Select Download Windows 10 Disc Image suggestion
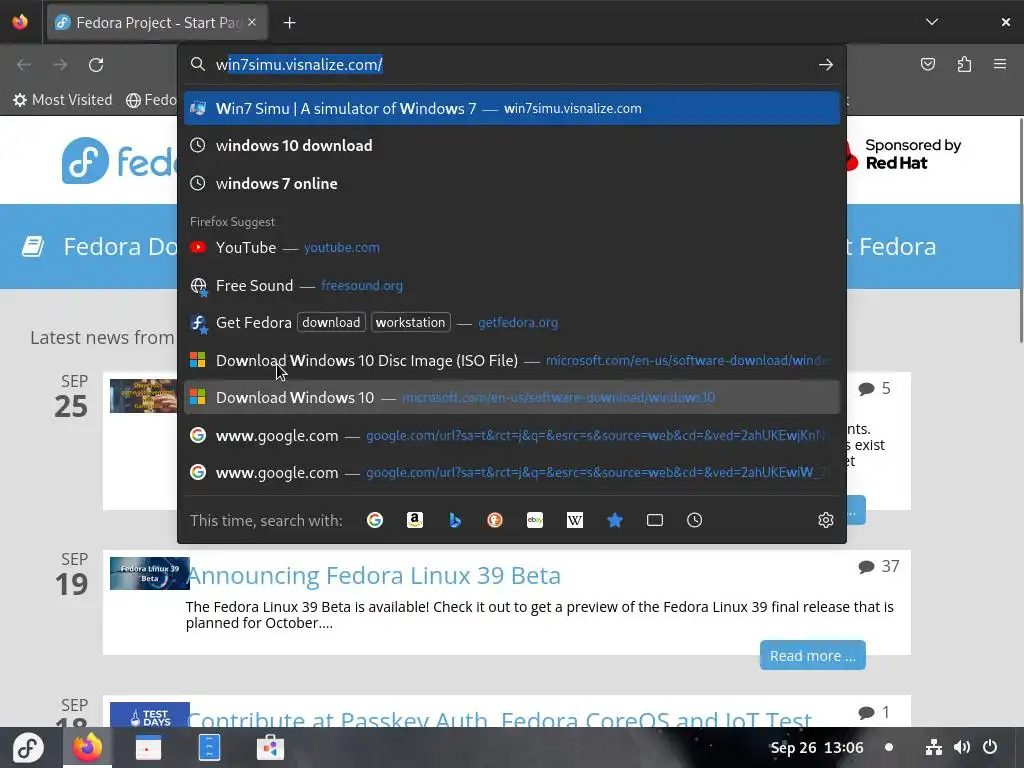 pos(512,360)
